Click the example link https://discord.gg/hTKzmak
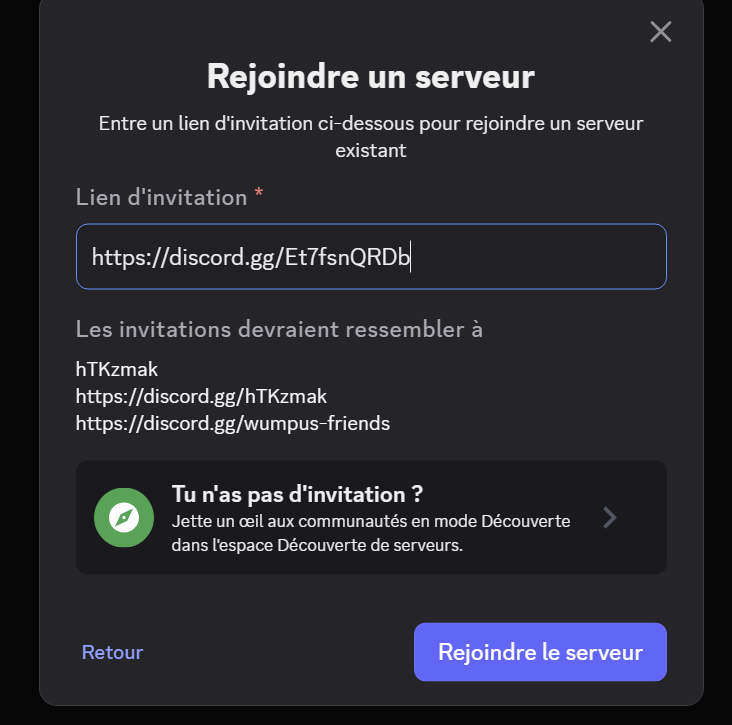The image size is (732, 725). (201, 396)
